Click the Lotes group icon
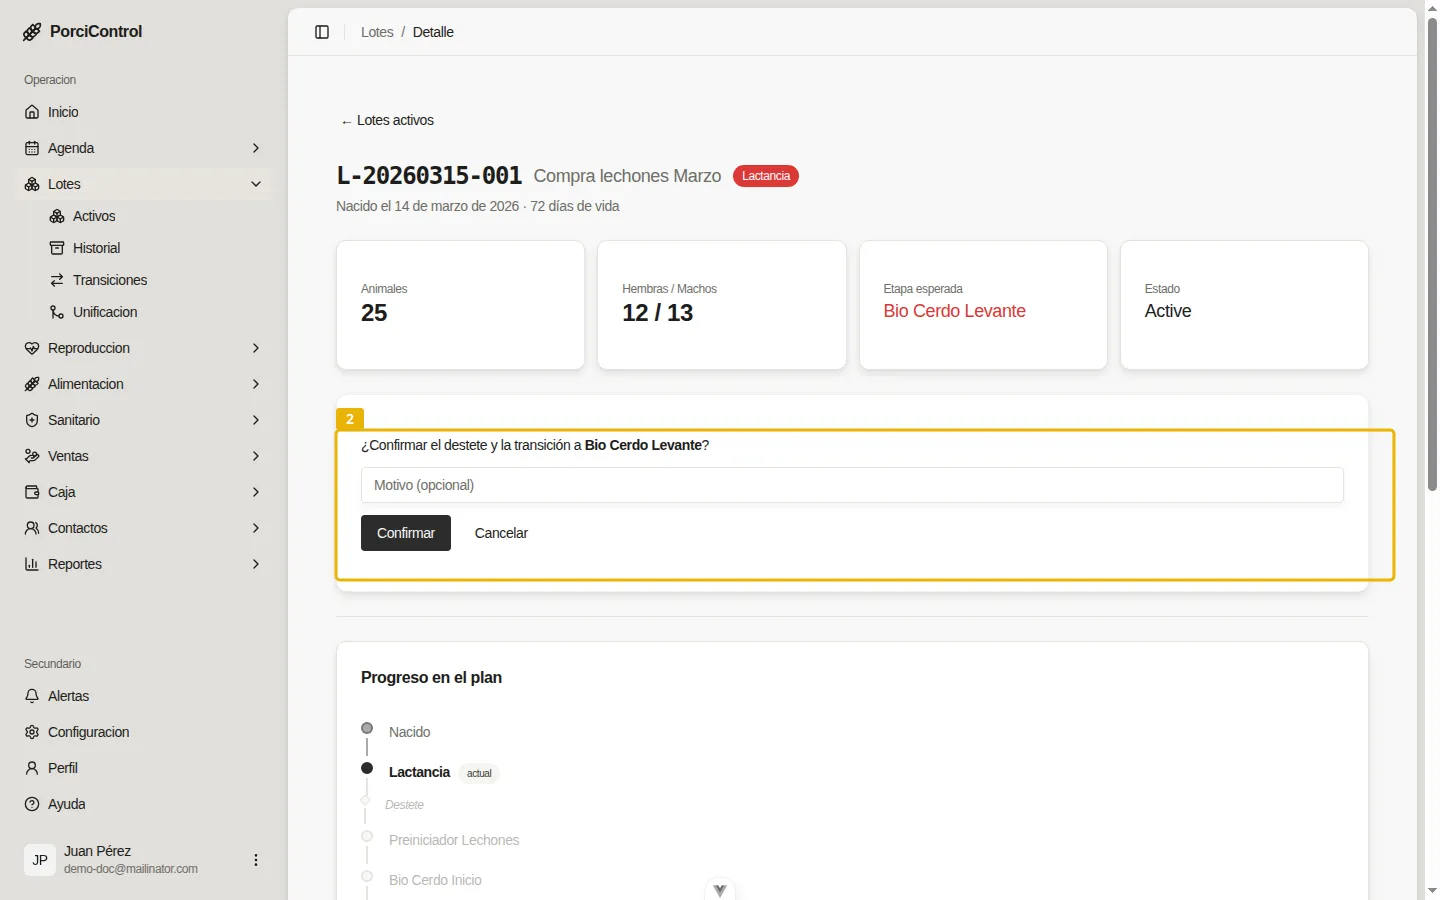The width and height of the screenshot is (1440, 900). coord(32,184)
